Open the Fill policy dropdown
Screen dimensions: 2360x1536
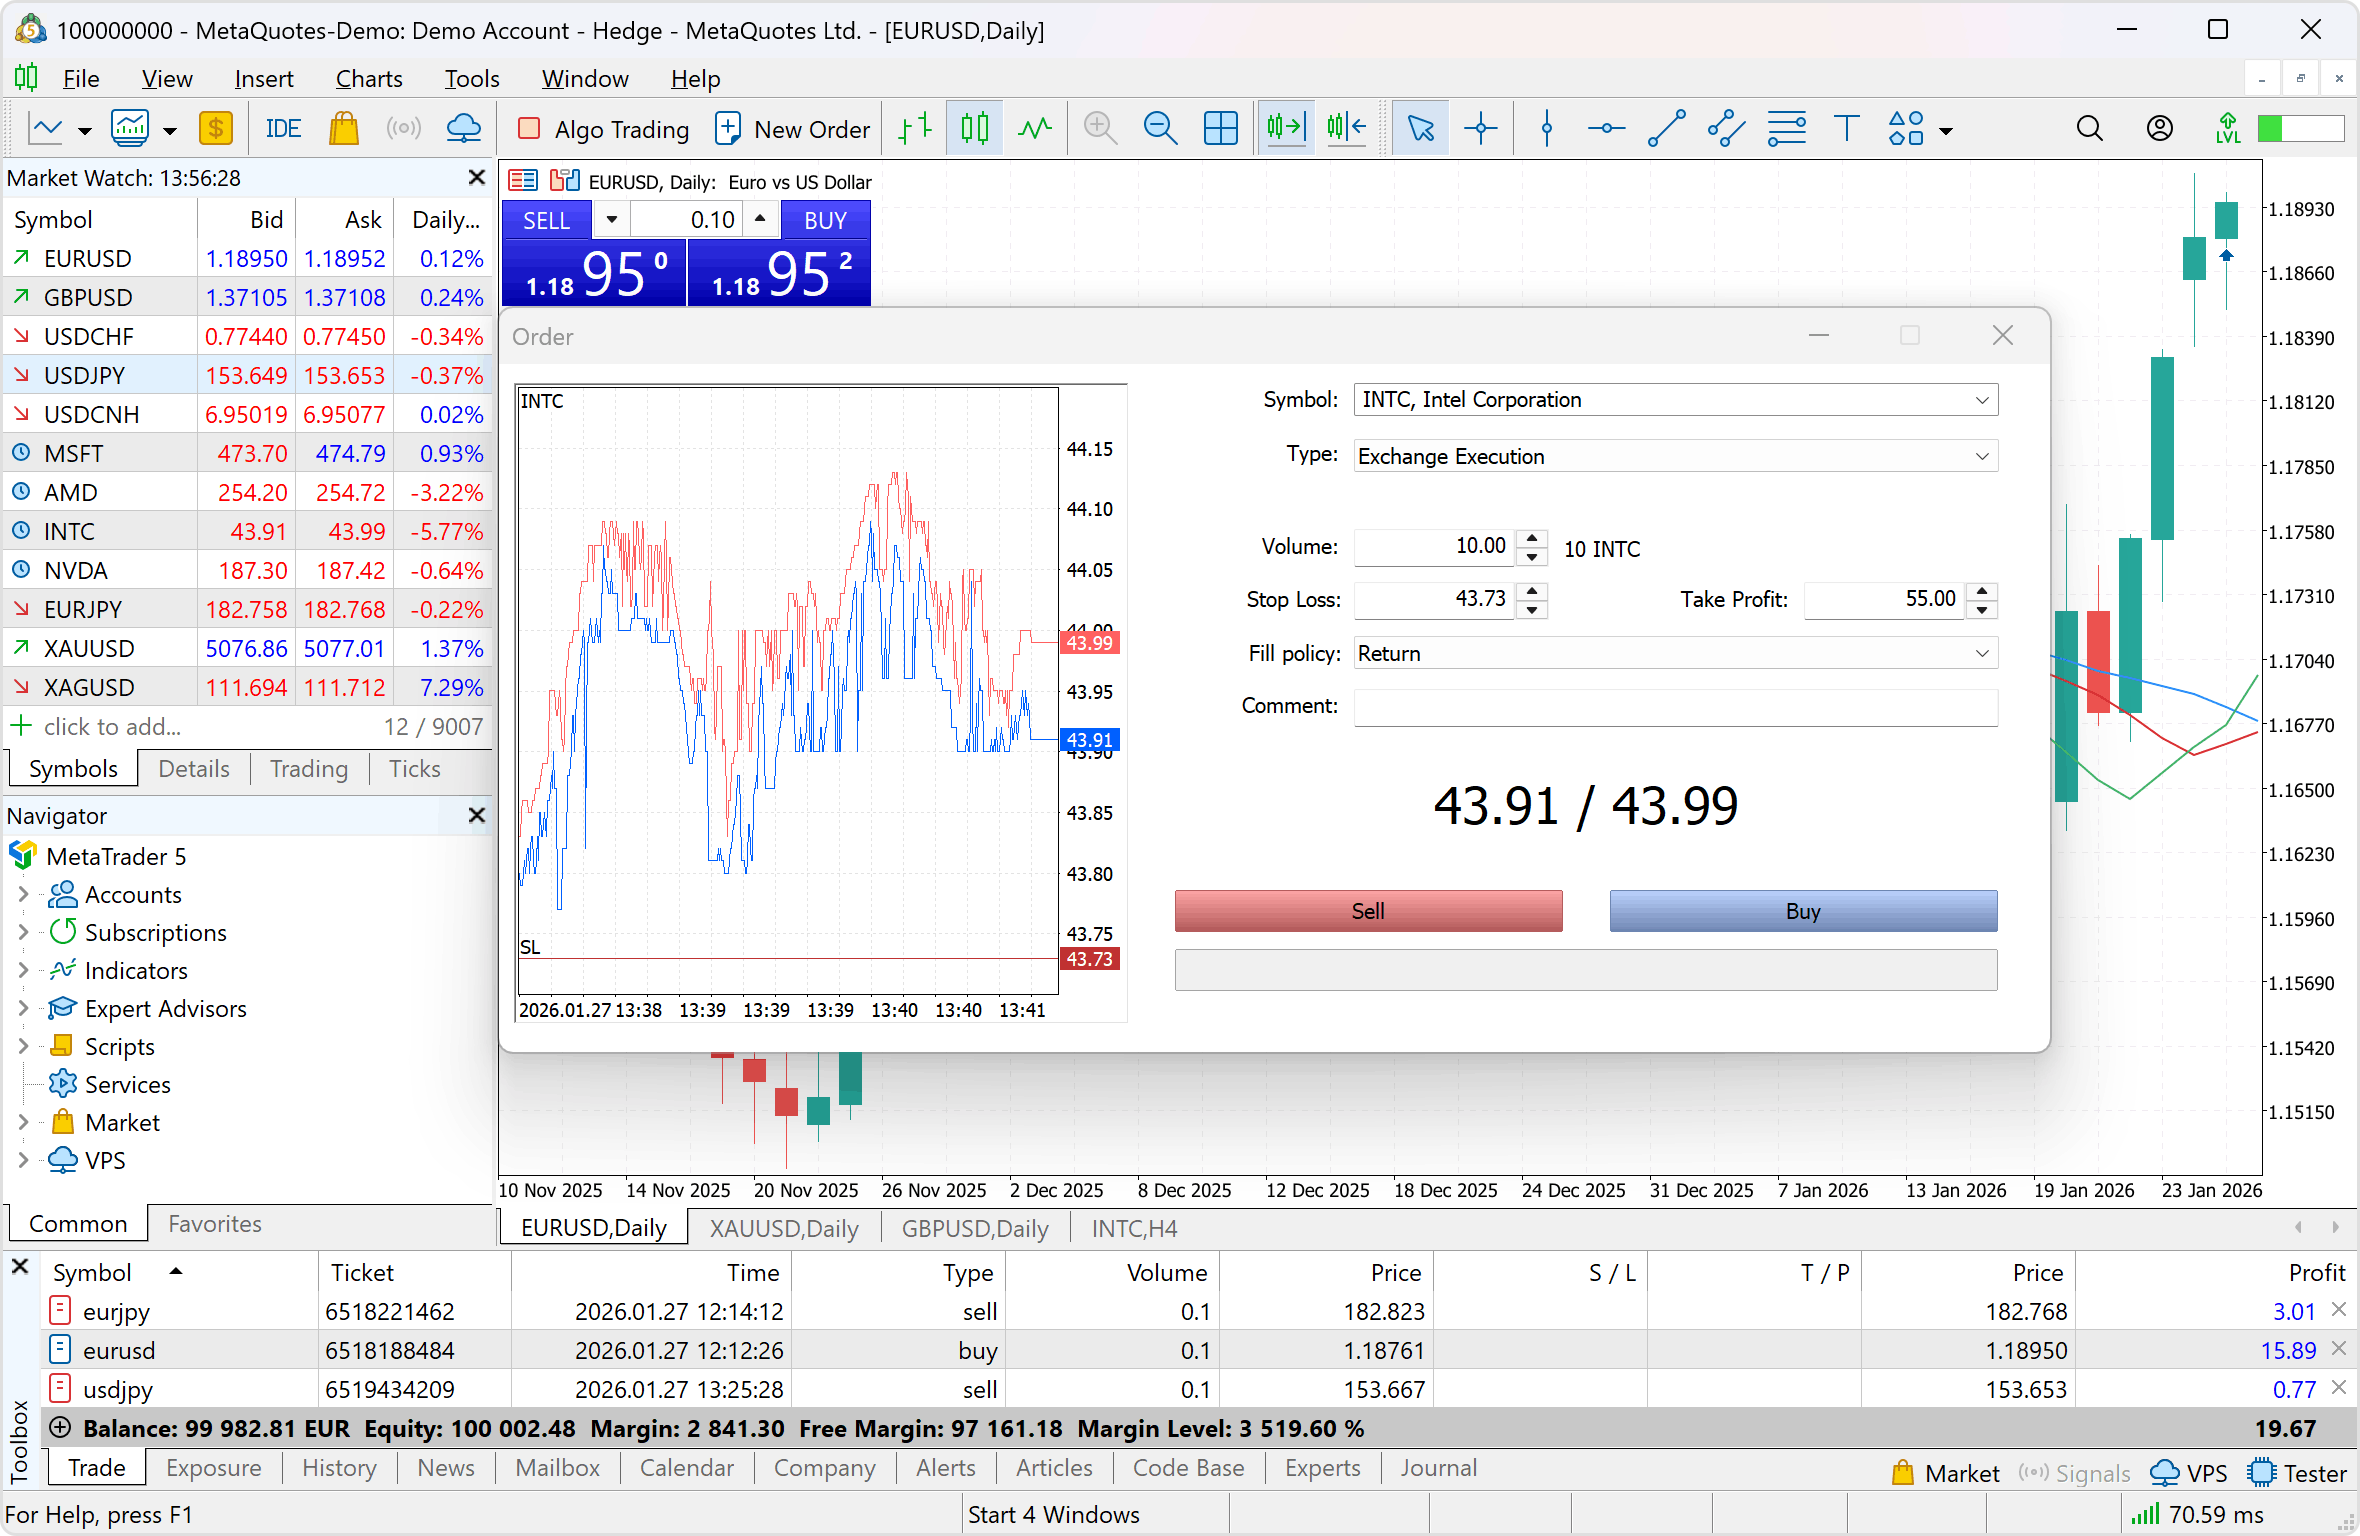click(x=1981, y=653)
